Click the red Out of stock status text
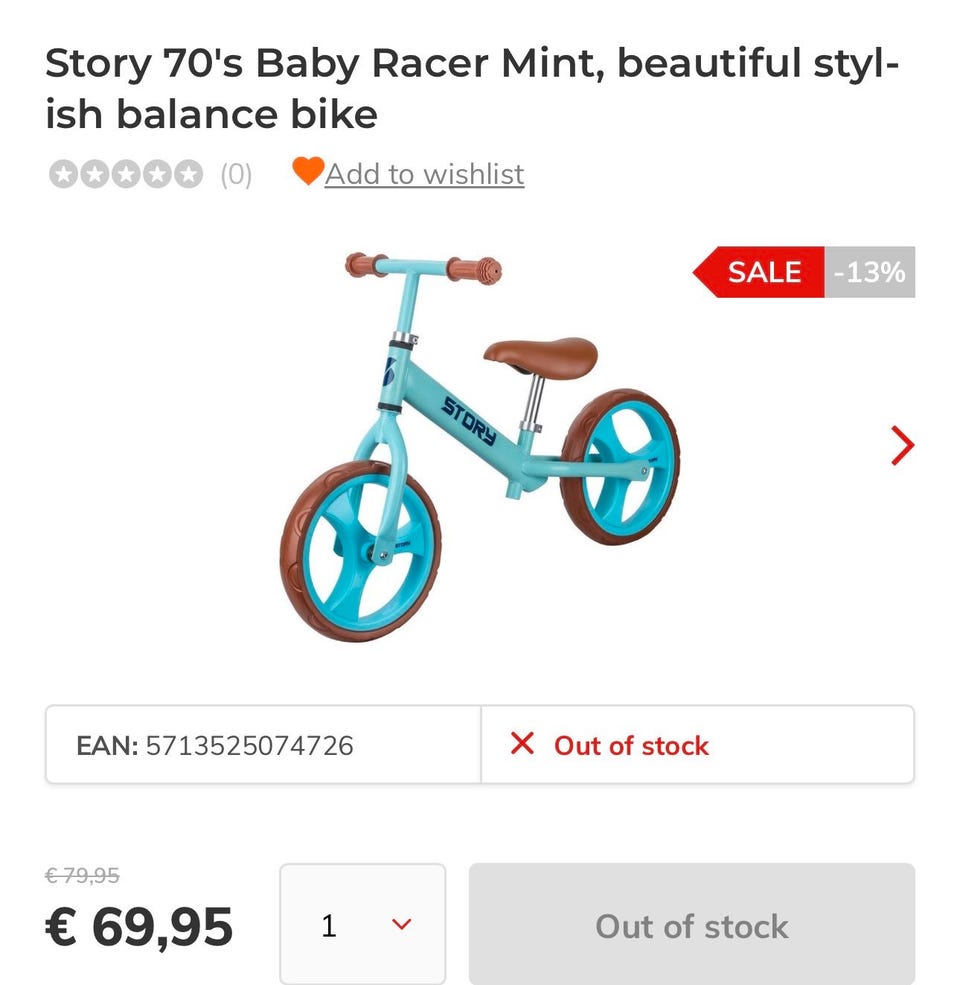Image resolution: width=960 pixels, height=985 pixels. [631, 745]
